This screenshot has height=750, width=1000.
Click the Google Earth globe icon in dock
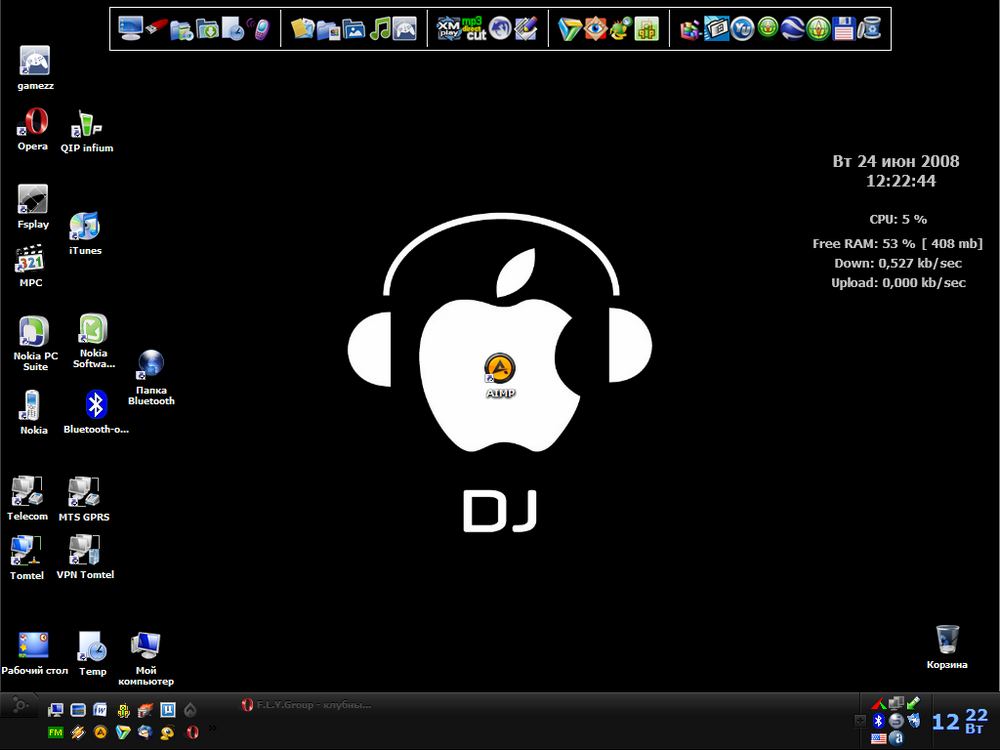point(793,29)
